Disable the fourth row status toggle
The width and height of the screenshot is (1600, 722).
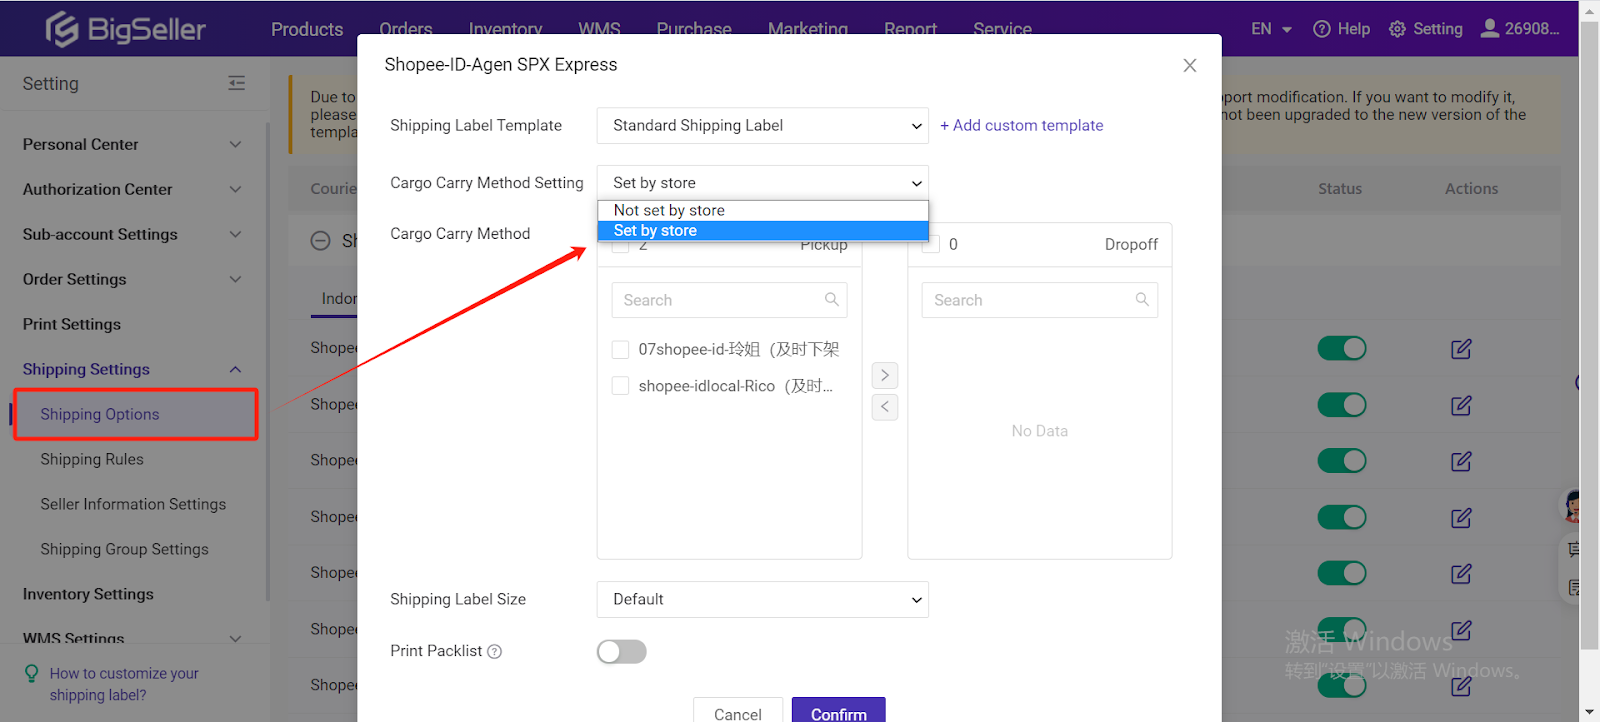1341,517
